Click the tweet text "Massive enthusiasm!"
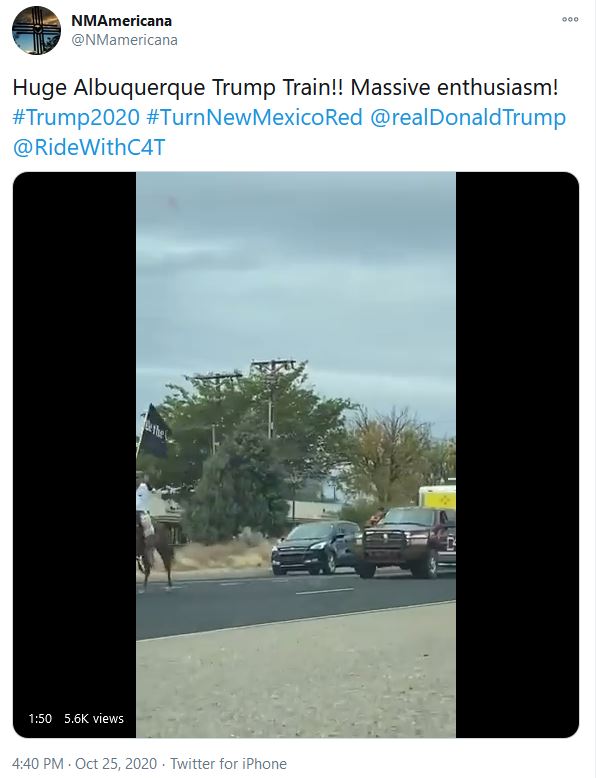596x778 pixels. [455, 88]
